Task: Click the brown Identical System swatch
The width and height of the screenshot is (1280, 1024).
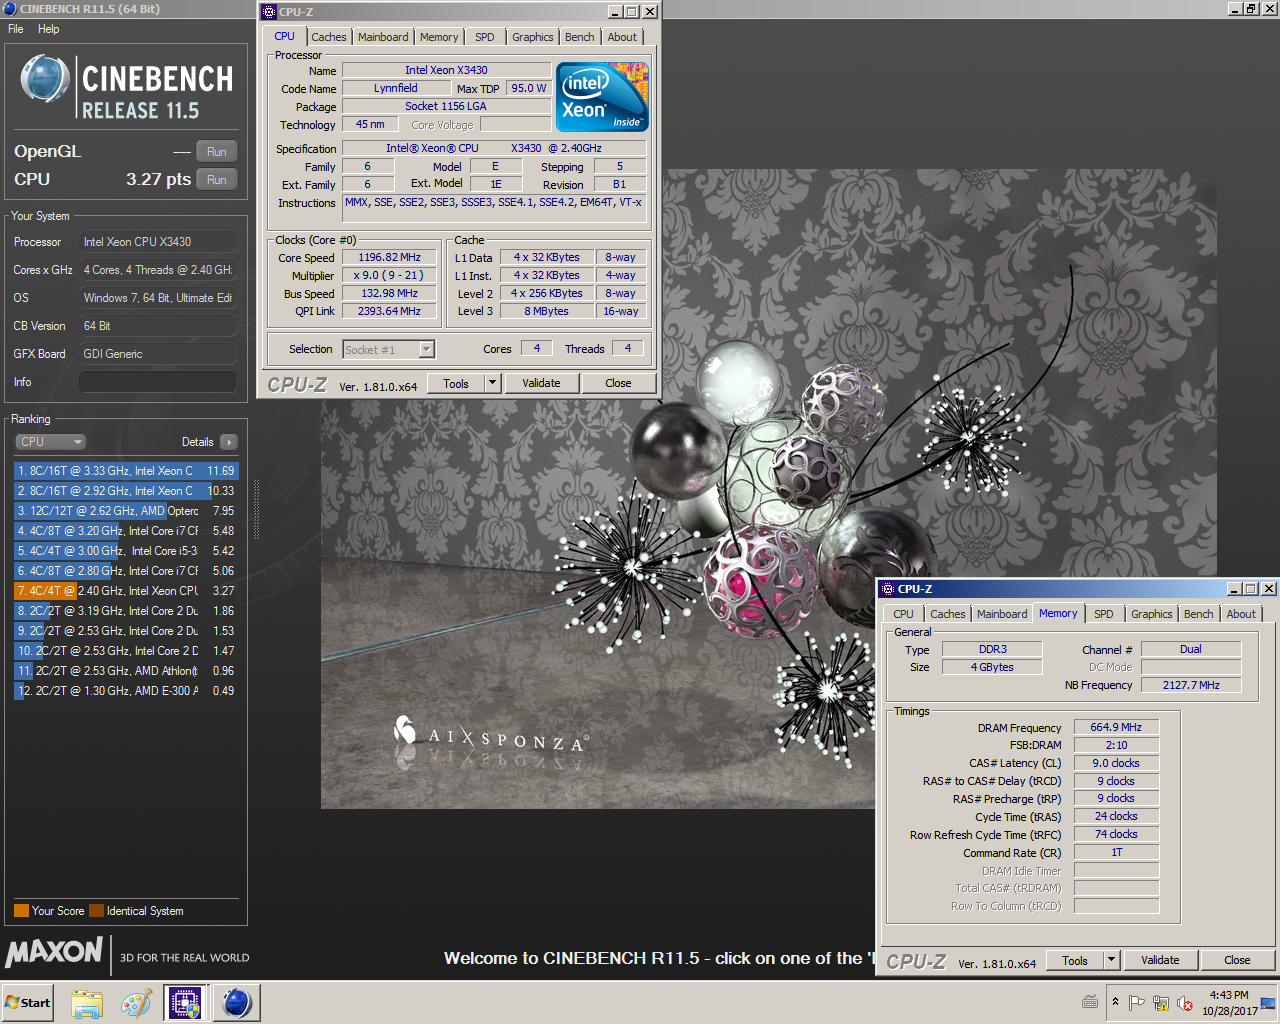Action: (x=96, y=911)
